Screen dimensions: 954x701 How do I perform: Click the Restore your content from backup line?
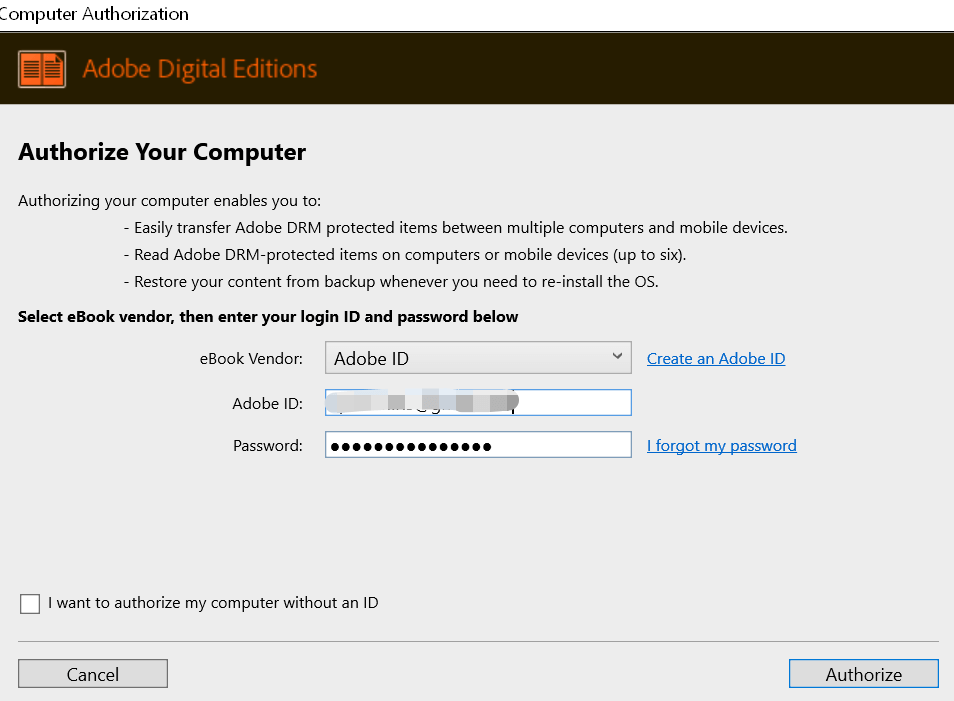[x=391, y=282]
